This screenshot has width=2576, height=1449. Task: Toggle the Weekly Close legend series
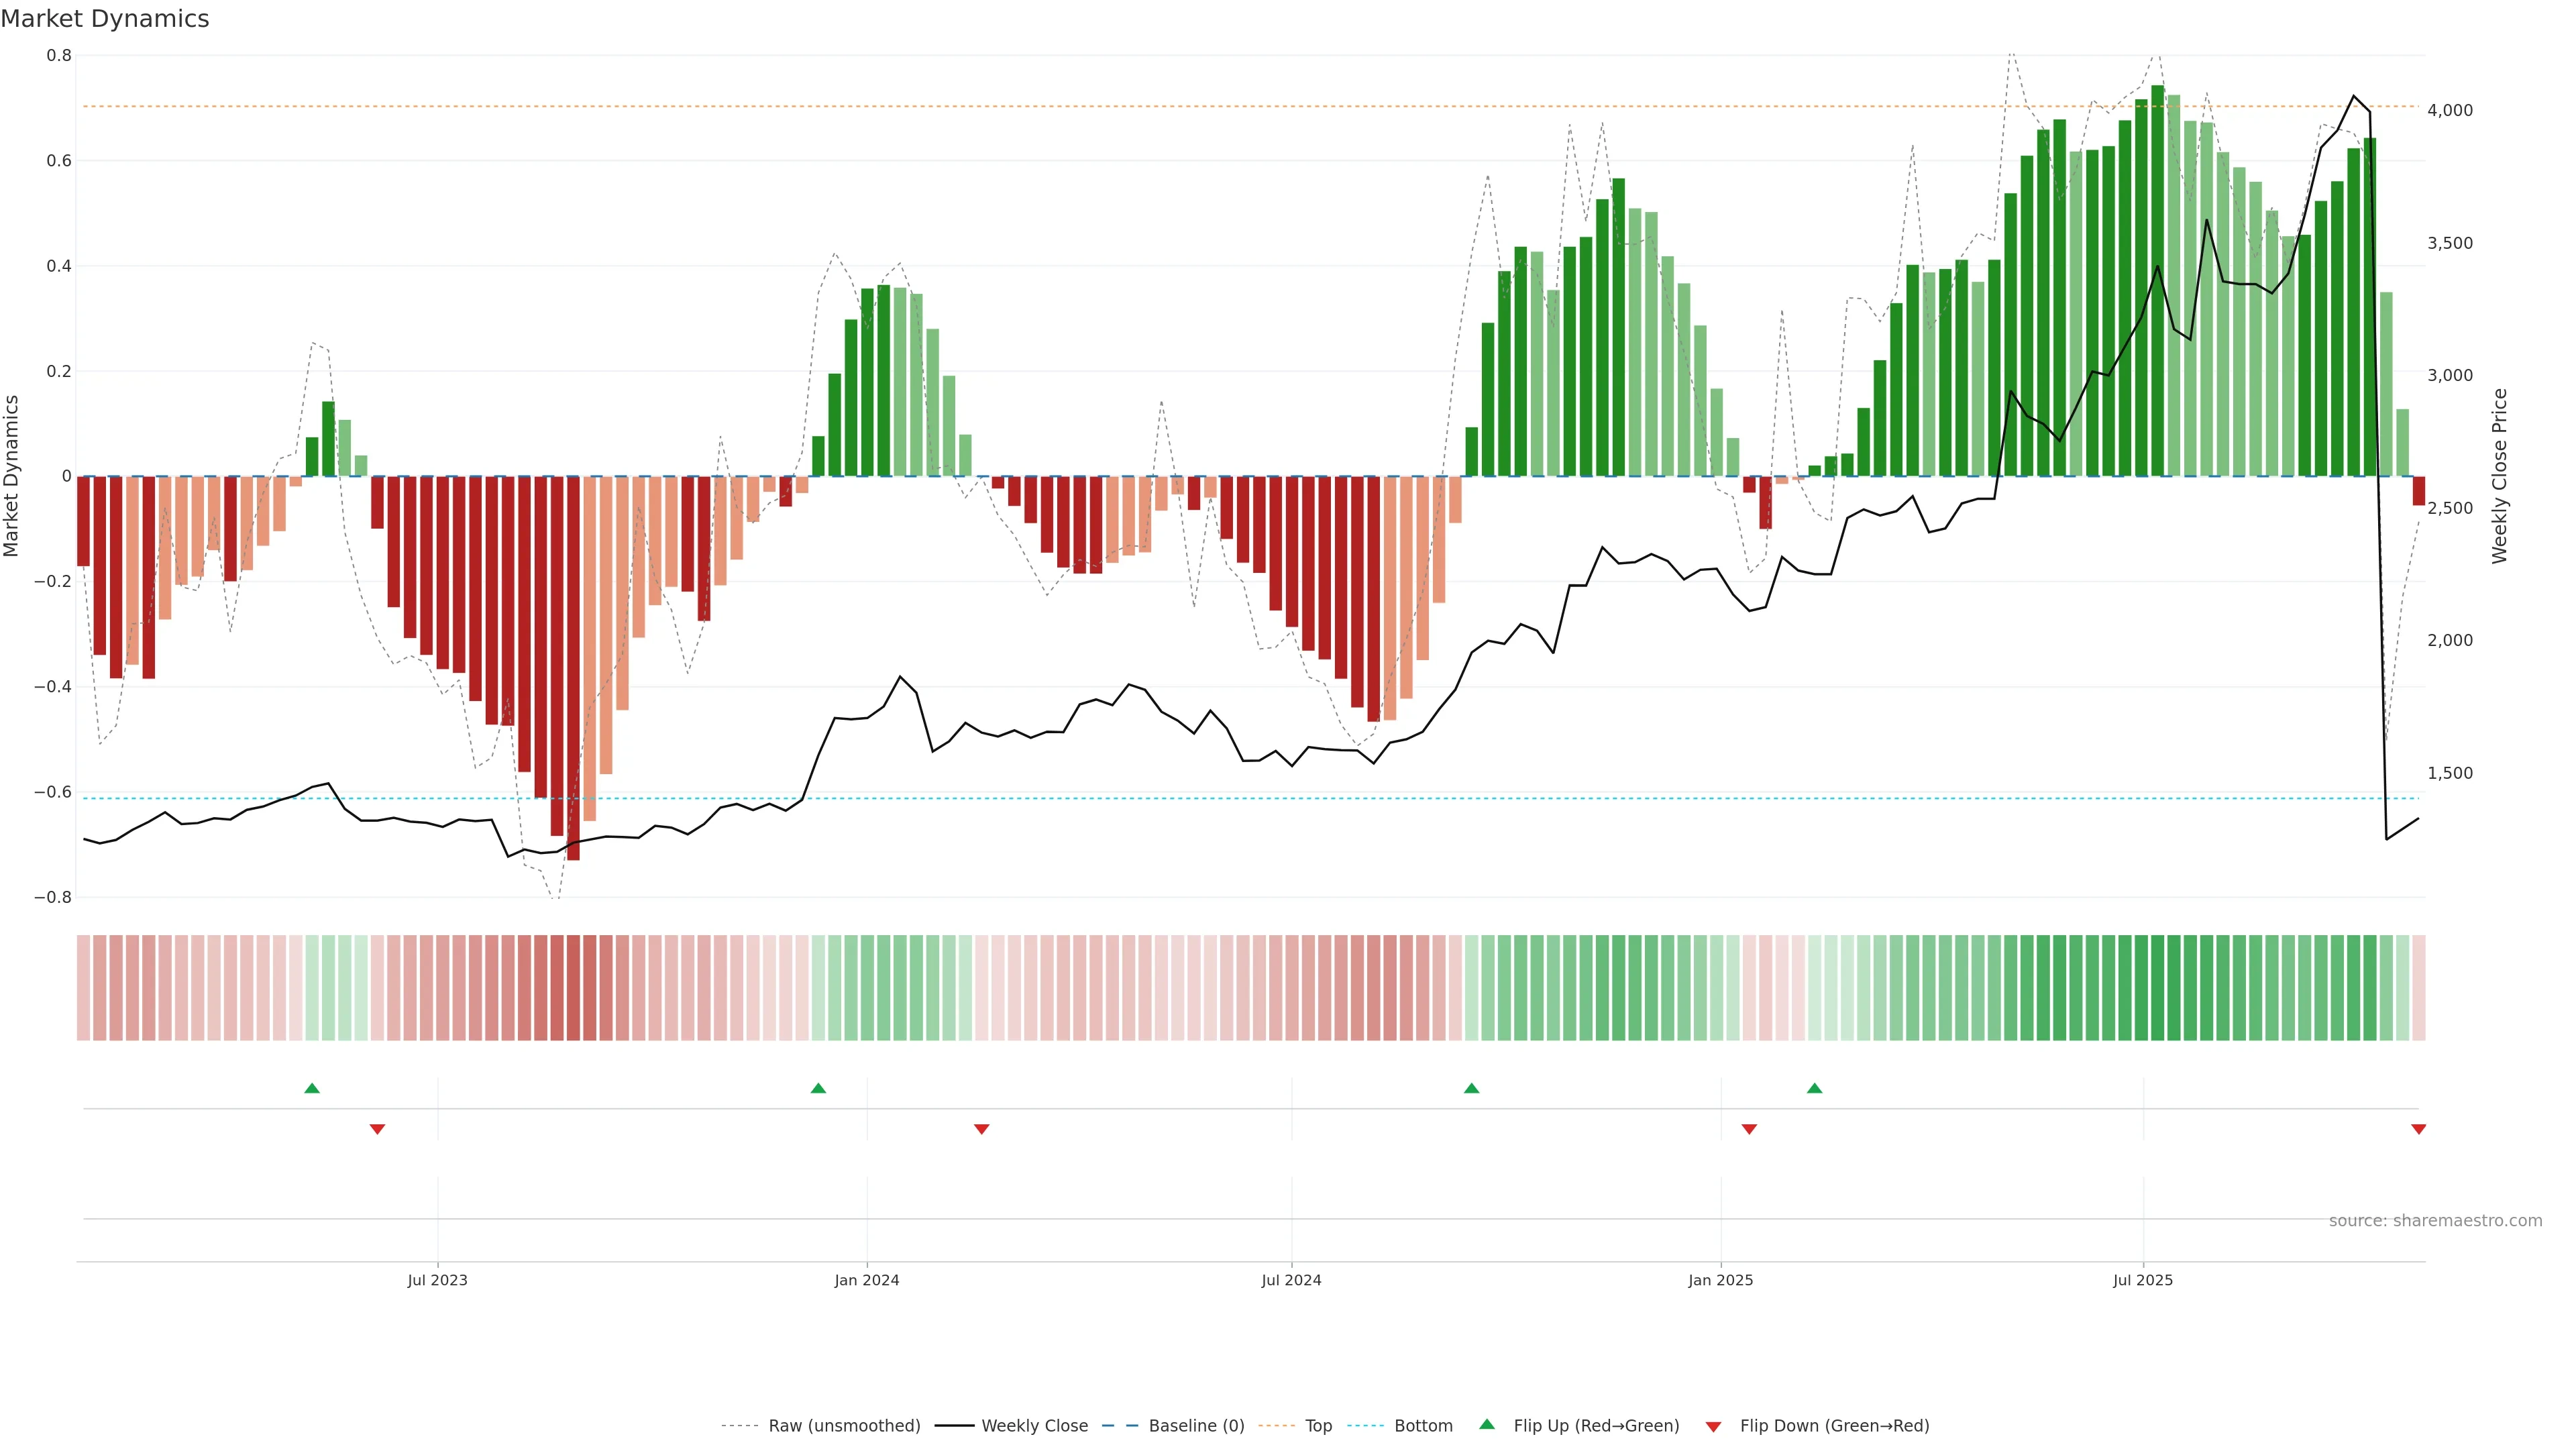[x=1034, y=1426]
